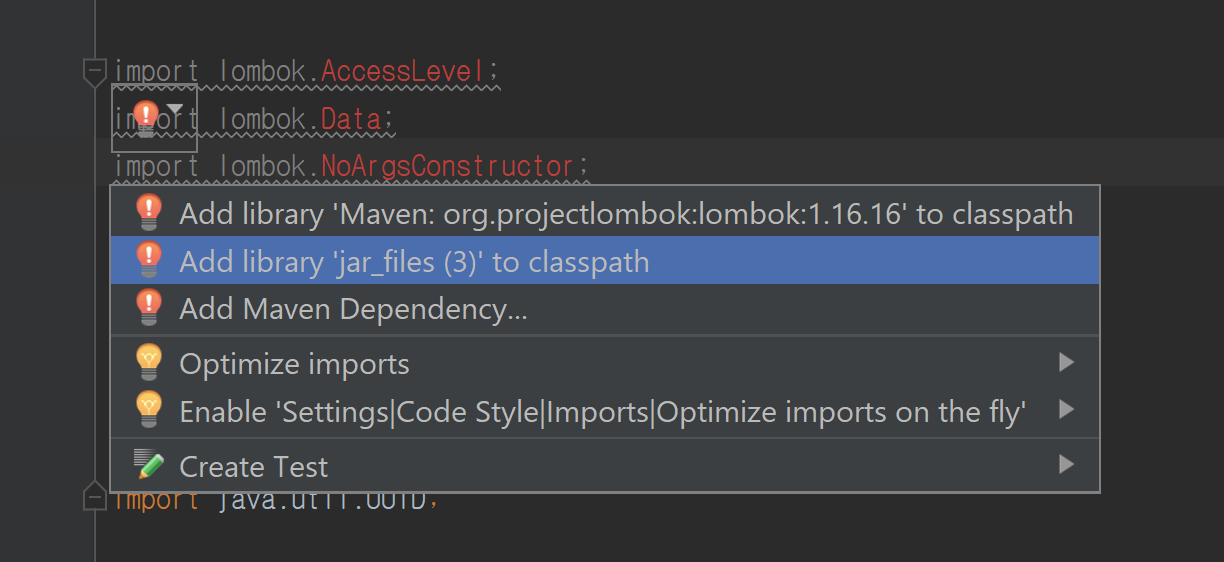Choose Add Maven Dependency... option
The image size is (1224, 562).
pyautogui.click(x=353, y=309)
